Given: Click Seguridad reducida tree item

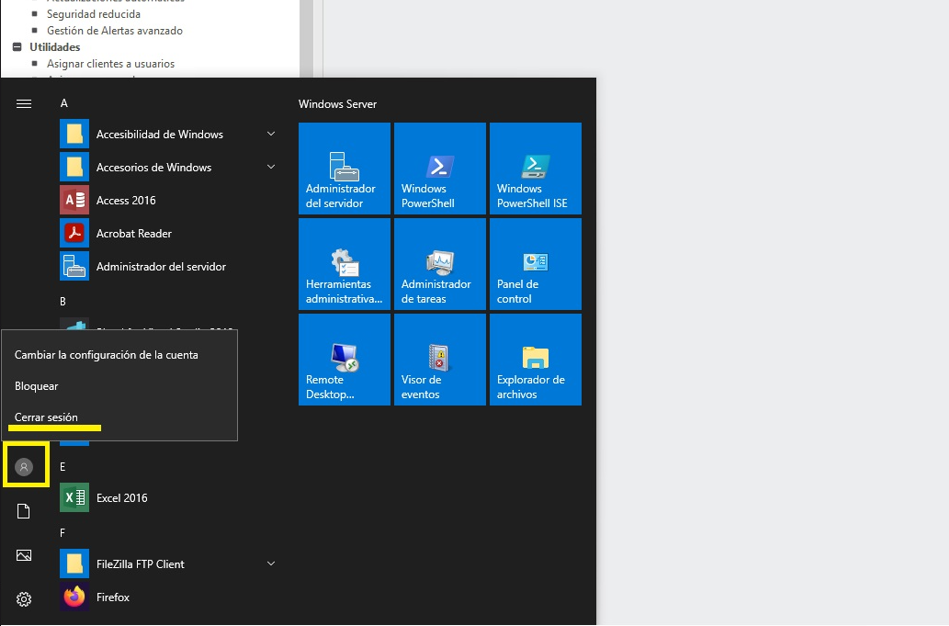Looking at the screenshot, I should [94, 14].
